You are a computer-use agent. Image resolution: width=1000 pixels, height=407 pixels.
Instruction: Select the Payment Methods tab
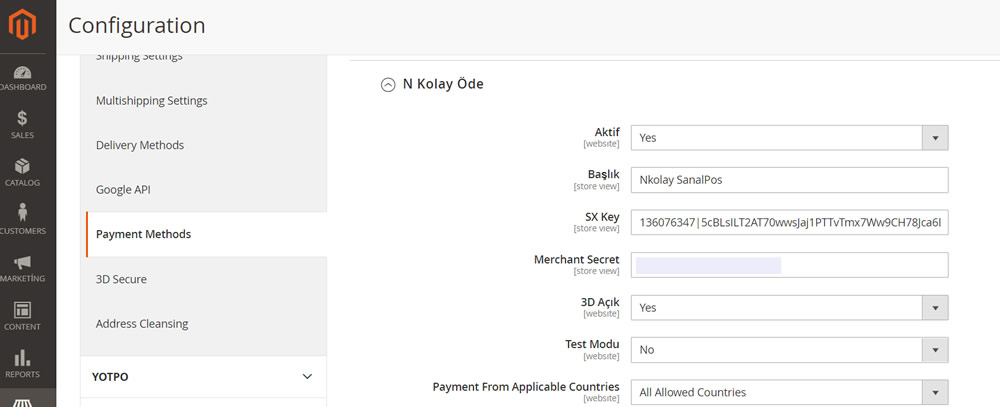[x=143, y=234]
